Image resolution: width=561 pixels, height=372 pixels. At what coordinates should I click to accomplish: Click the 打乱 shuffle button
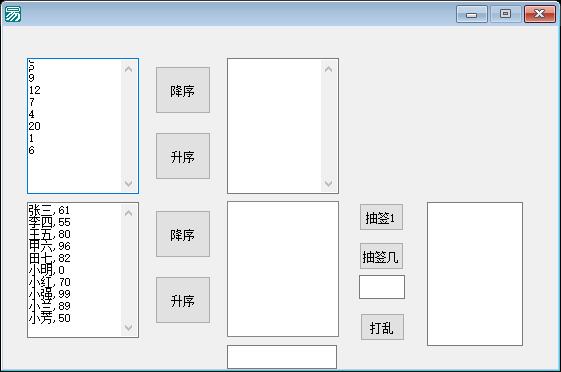[382, 327]
